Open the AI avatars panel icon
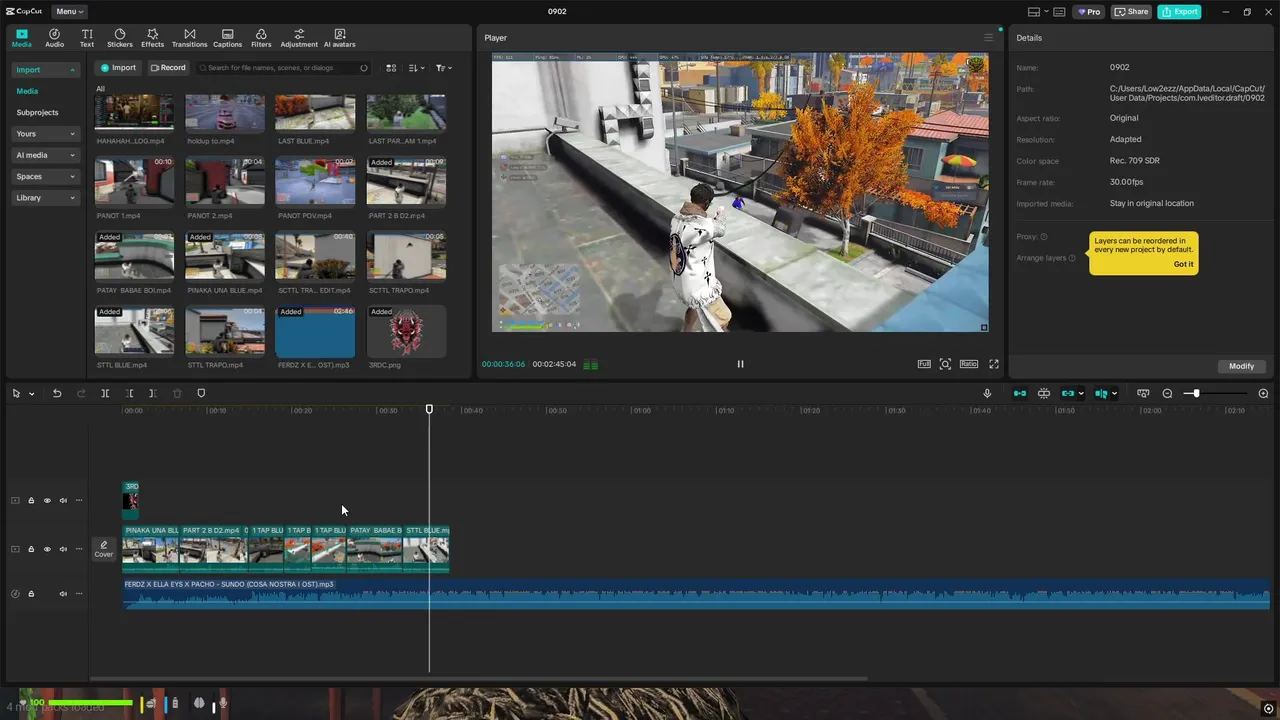Image resolution: width=1280 pixels, height=720 pixels. click(340, 38)
